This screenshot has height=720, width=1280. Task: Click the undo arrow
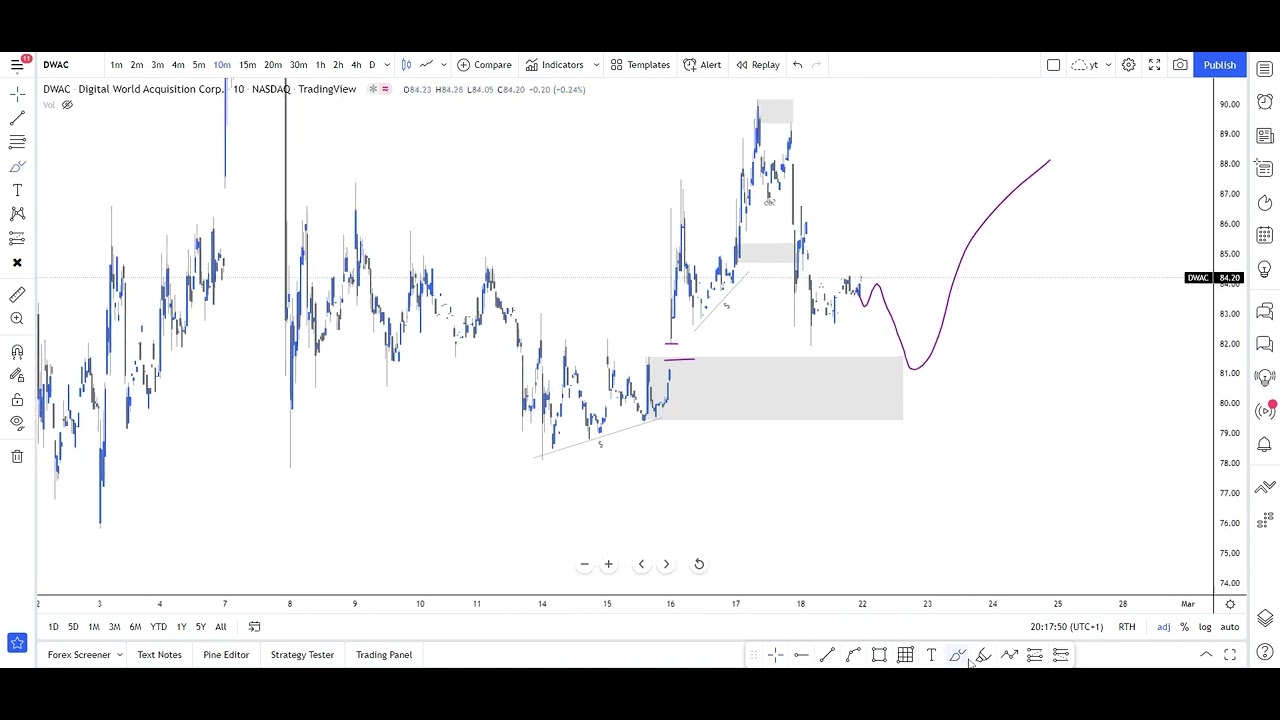point(797,65)
